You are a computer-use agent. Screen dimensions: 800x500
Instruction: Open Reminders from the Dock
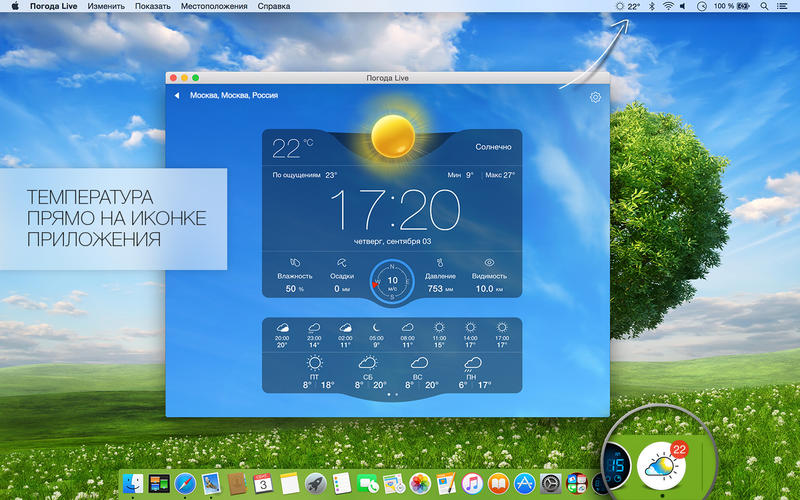point(341,483)
